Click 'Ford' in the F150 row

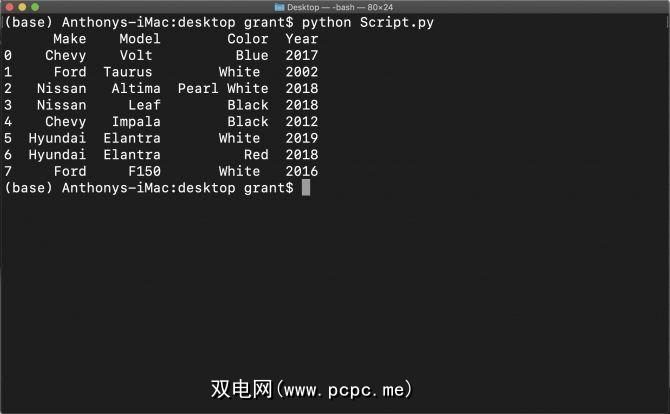point(70,171)
